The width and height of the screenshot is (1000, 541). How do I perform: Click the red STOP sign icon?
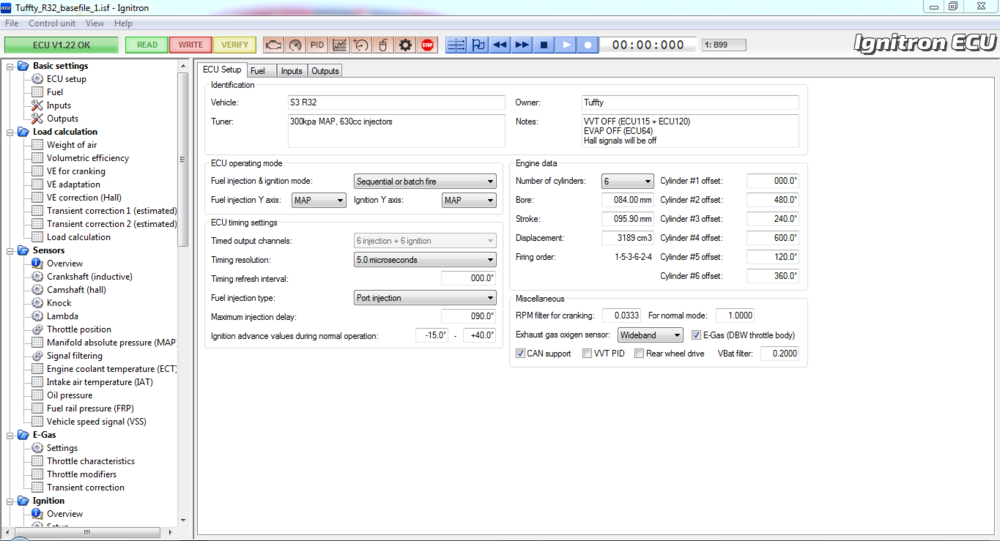pyautogui.click(x=427, y=45)
